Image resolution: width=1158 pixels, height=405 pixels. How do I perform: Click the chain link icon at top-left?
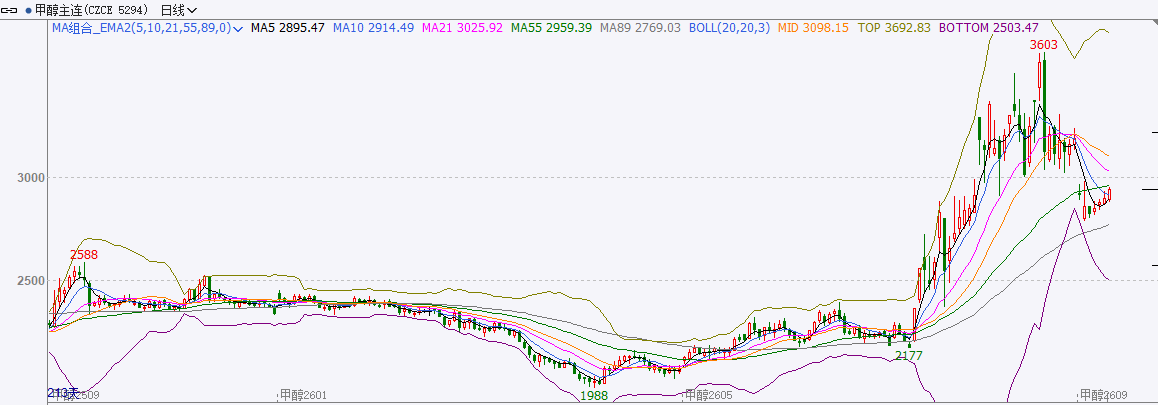(x=10, y=10)
